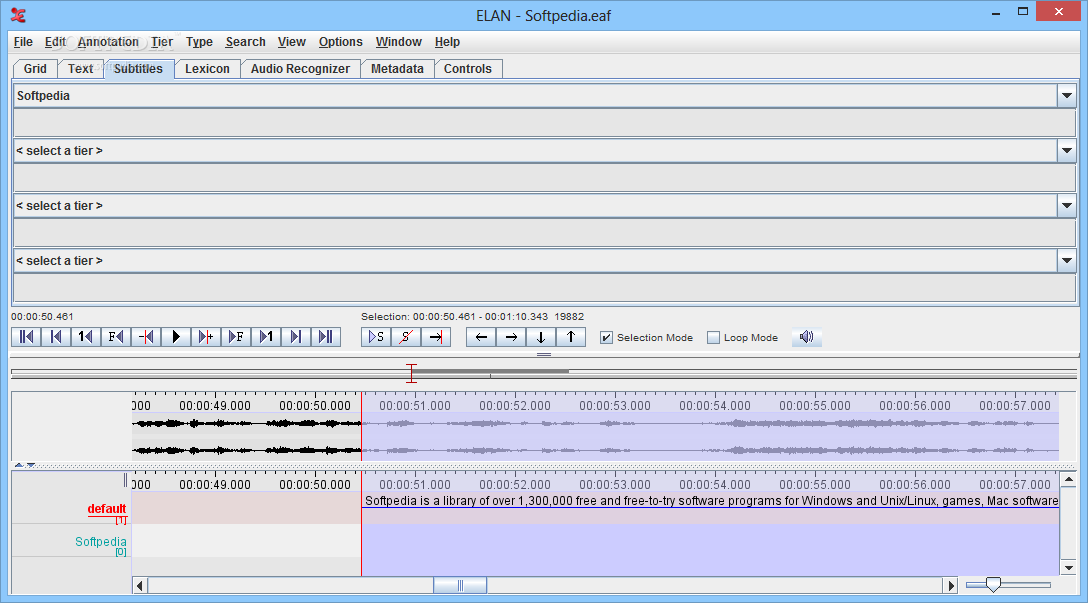Click tier viewer scroll up arrow

(1069, 479)
